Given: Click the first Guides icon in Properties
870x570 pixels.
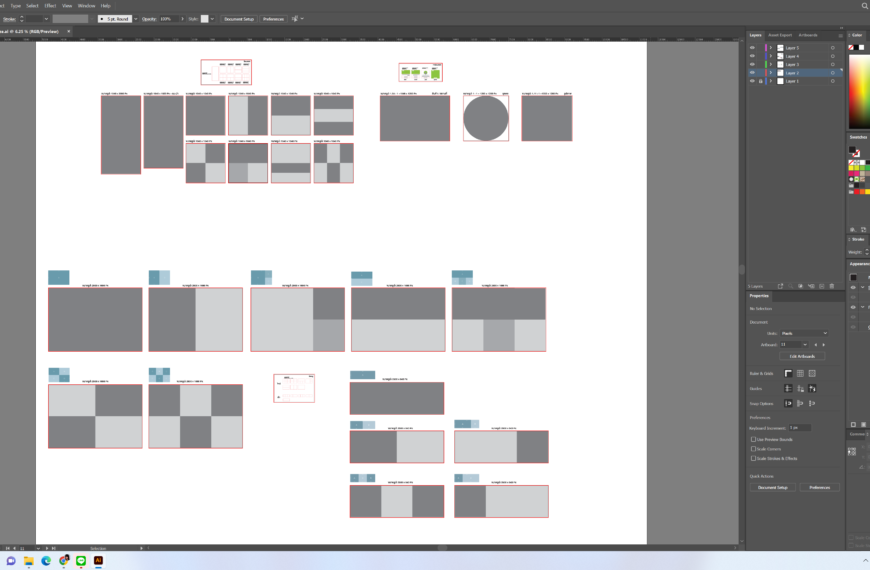Looking at the screenshot, I should click(789, 388).
